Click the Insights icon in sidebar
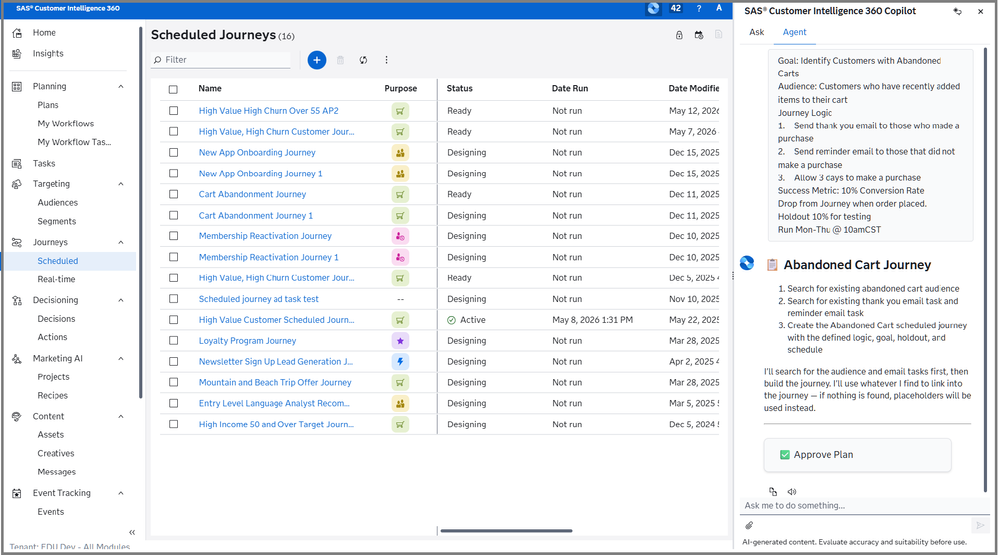Image resolution: width=999 pixels, height=555 pixels. (x=17, y=54)
